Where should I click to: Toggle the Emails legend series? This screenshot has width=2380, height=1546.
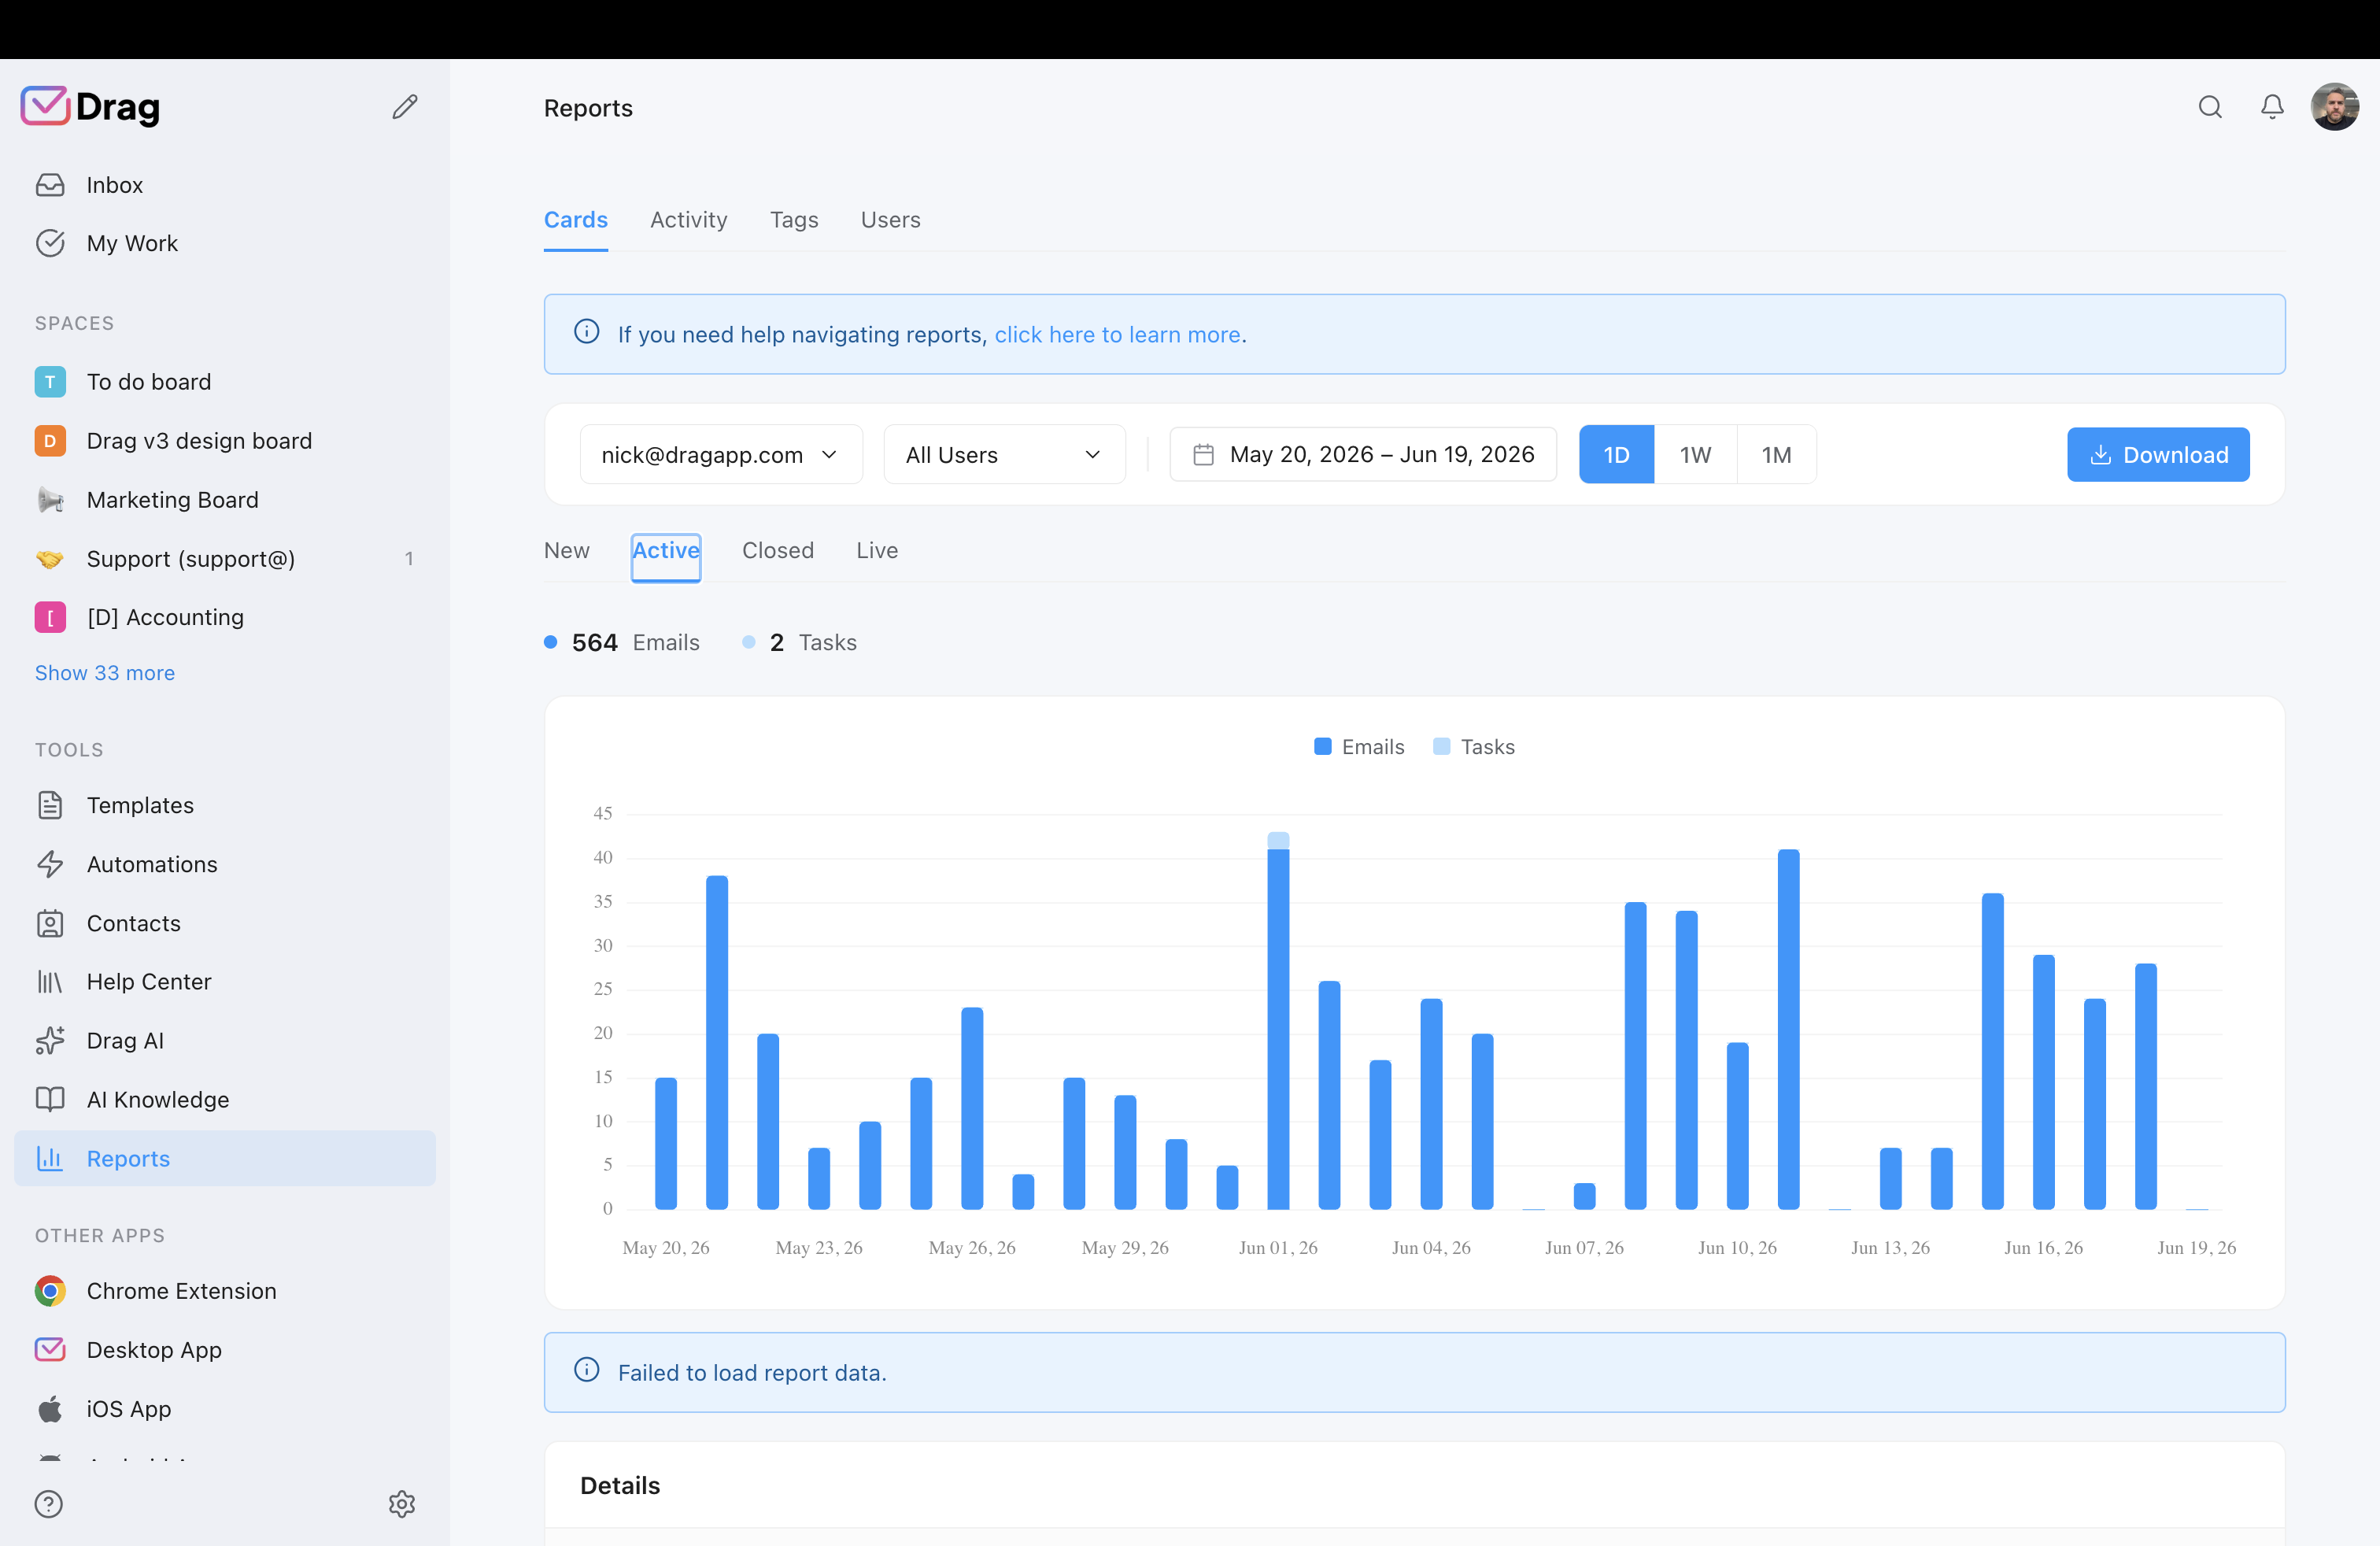1359,747
